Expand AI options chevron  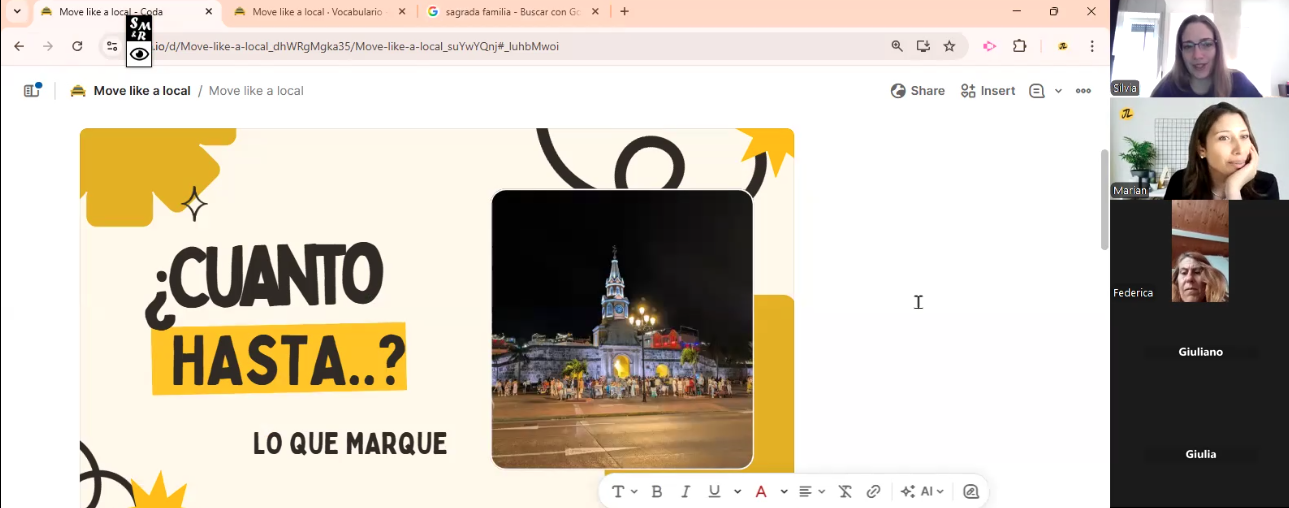coord(941,491)
